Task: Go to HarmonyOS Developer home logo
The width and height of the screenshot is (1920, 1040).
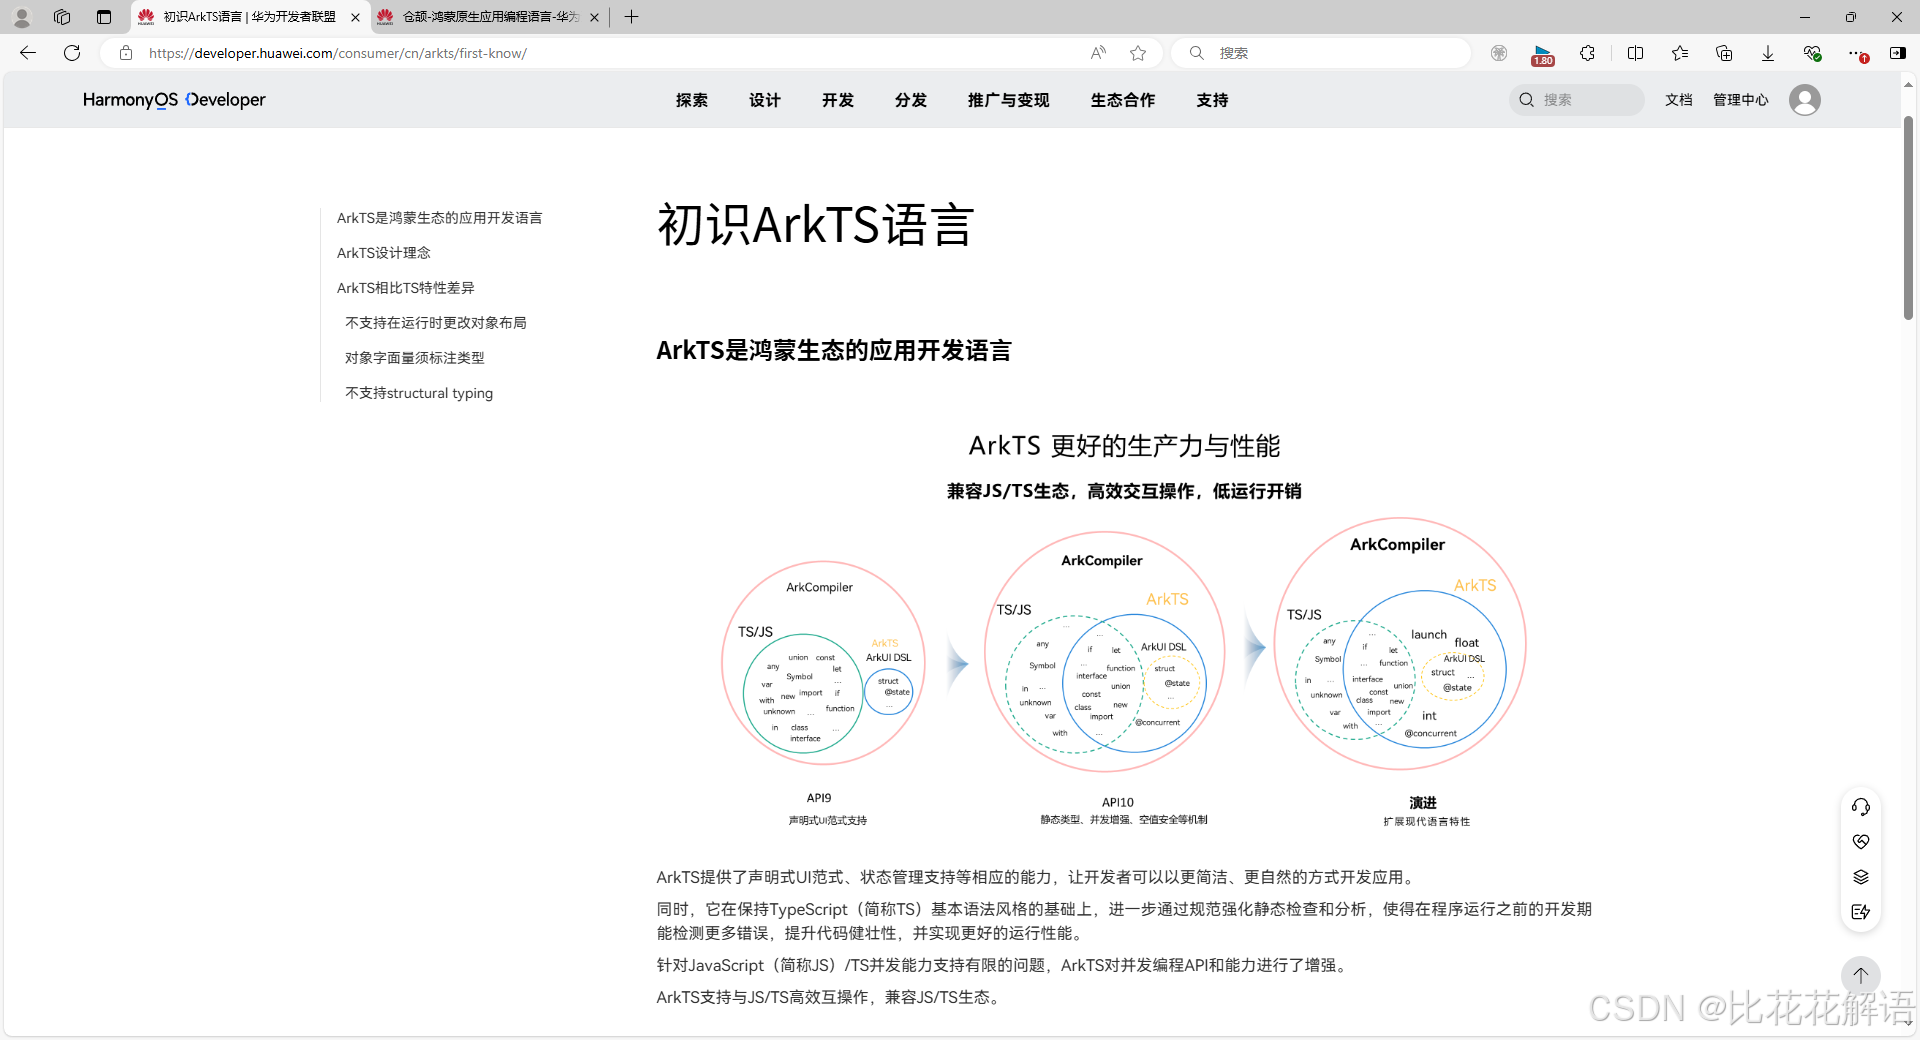Action: [x=174, y=100]
